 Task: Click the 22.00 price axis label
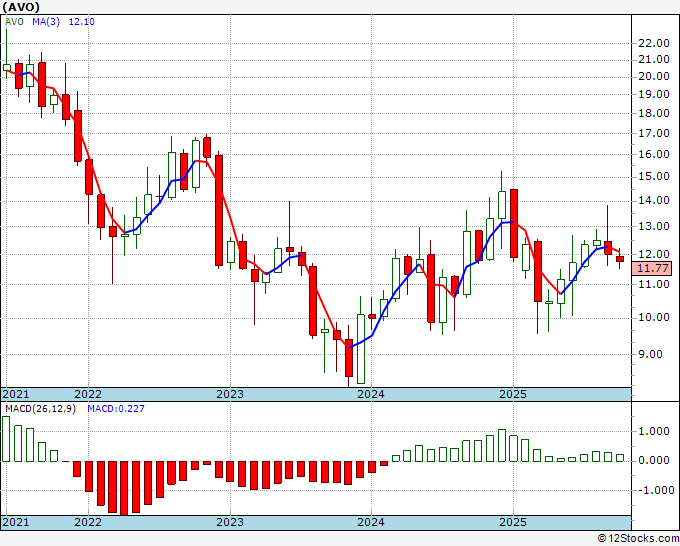tap(654, 43)
